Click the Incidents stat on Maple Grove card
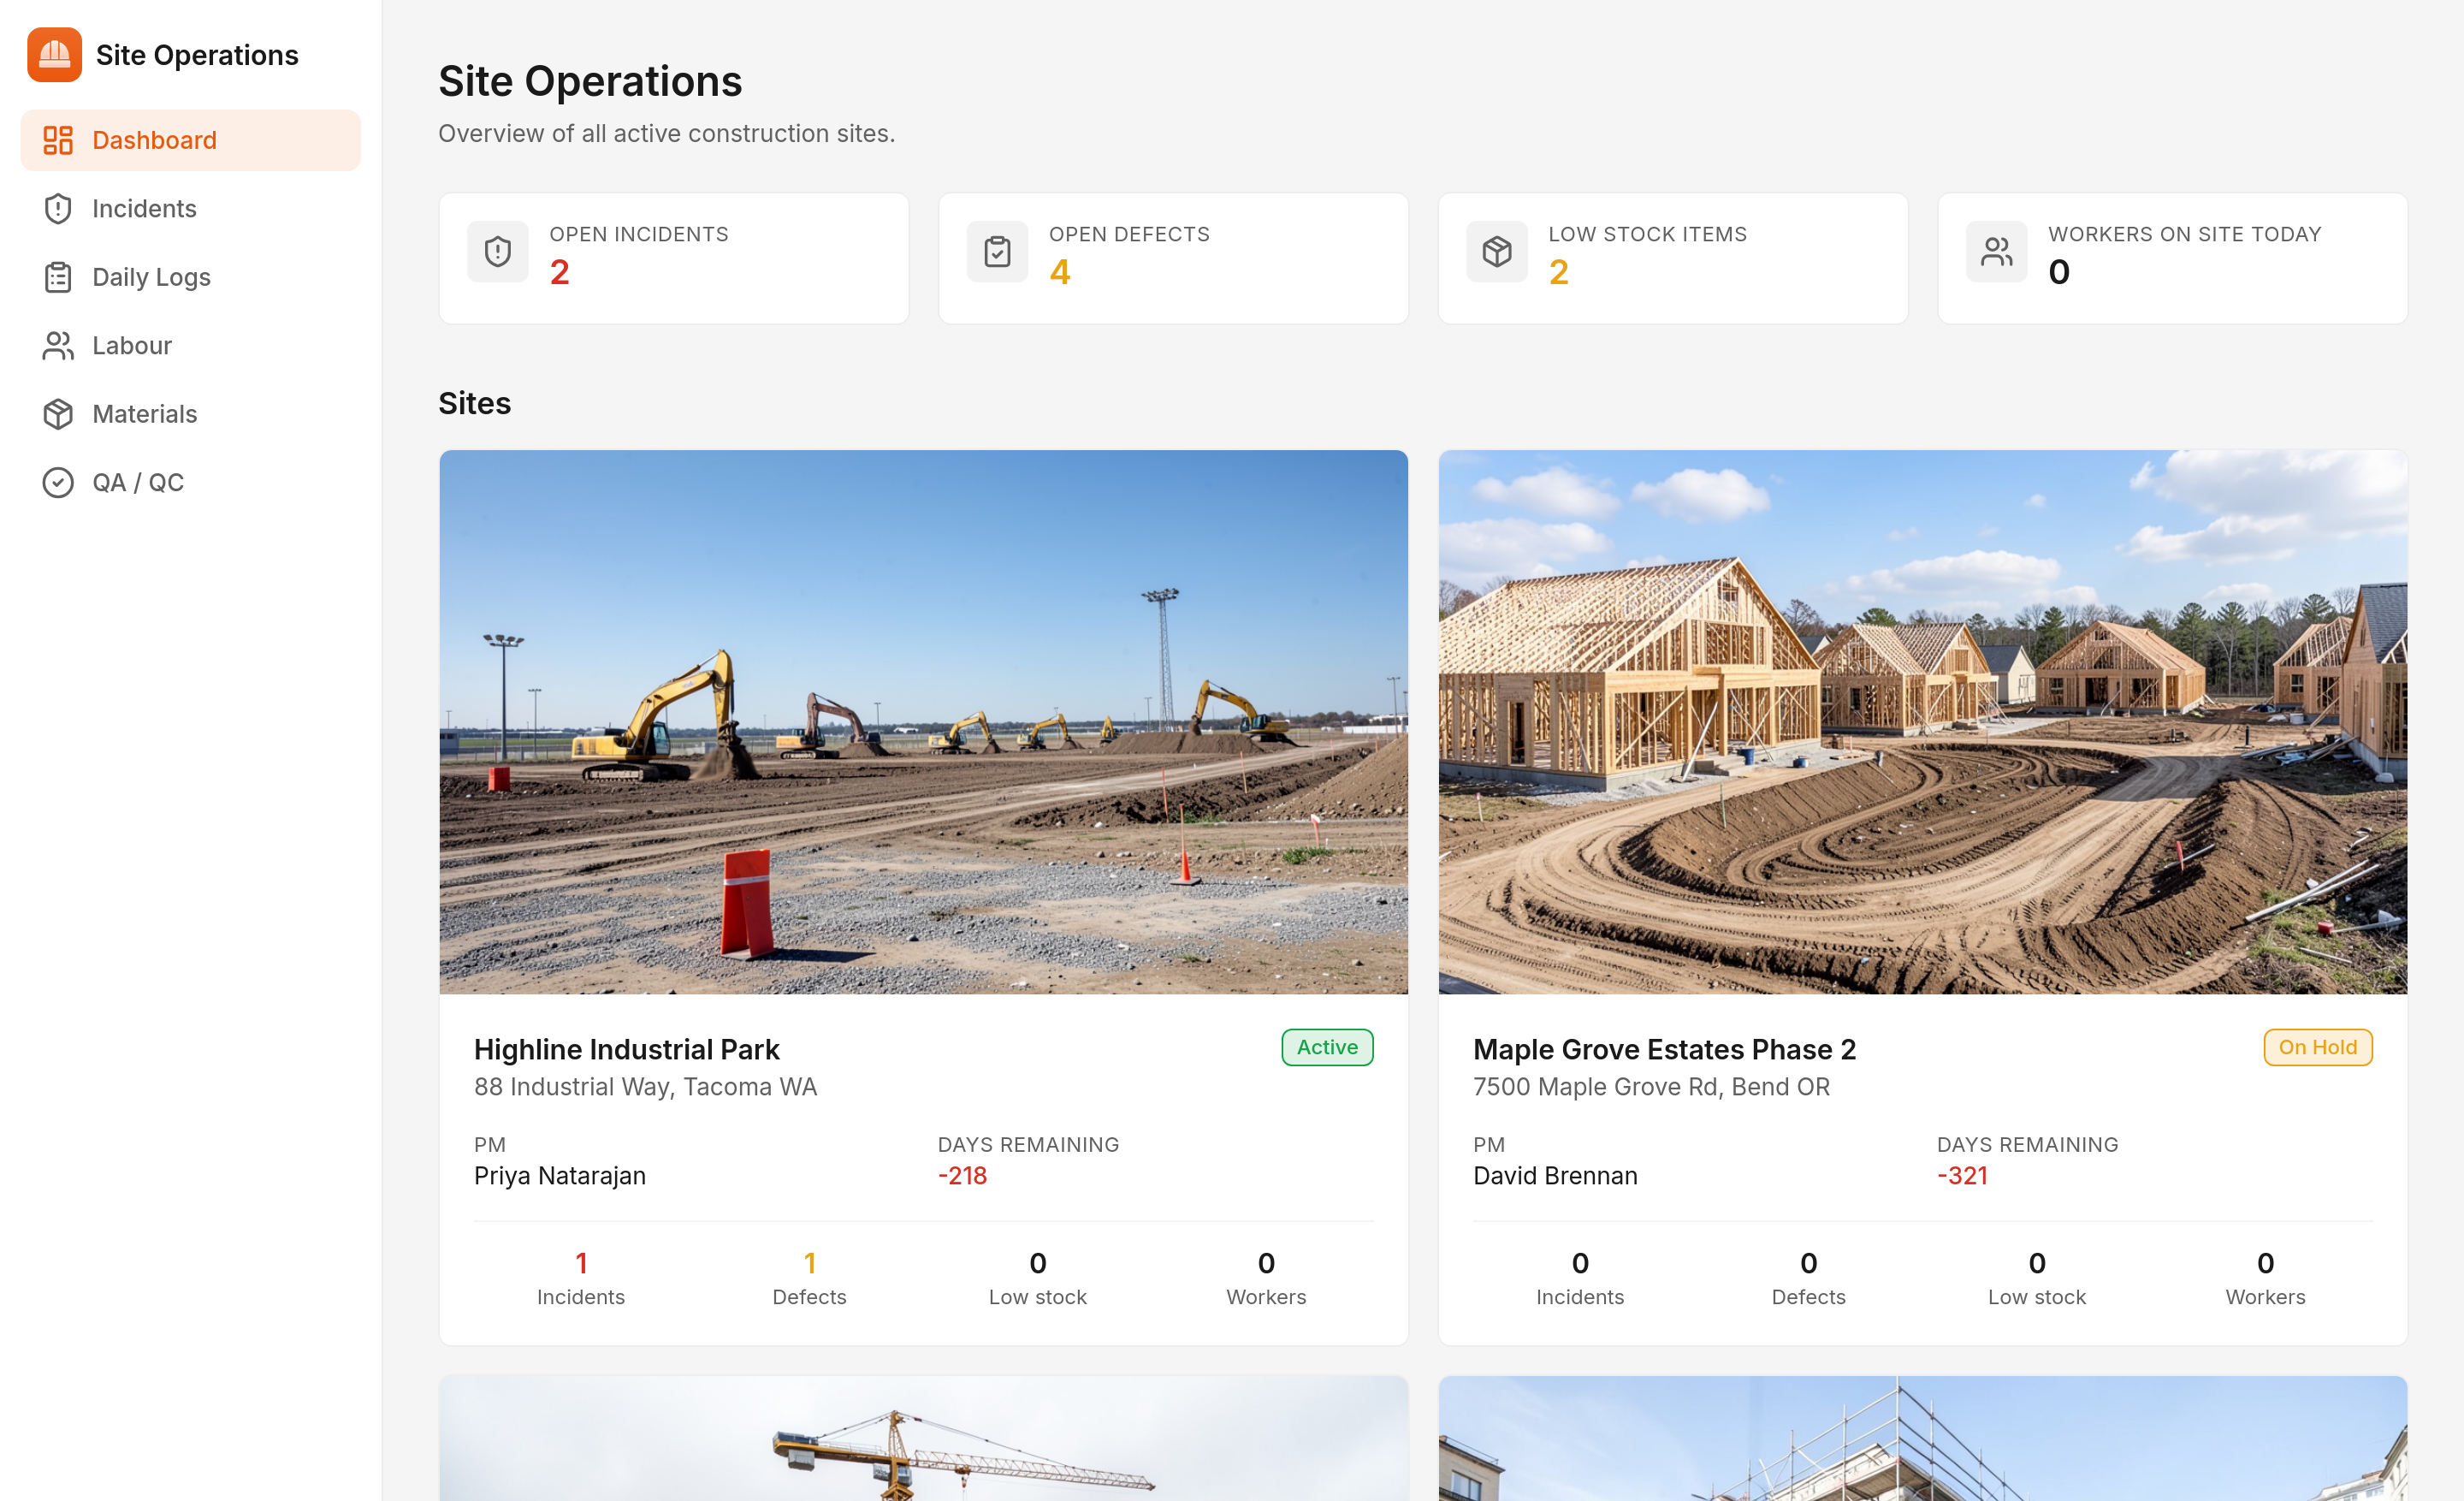Screen dimensions: 2464x1501 1580,1278
